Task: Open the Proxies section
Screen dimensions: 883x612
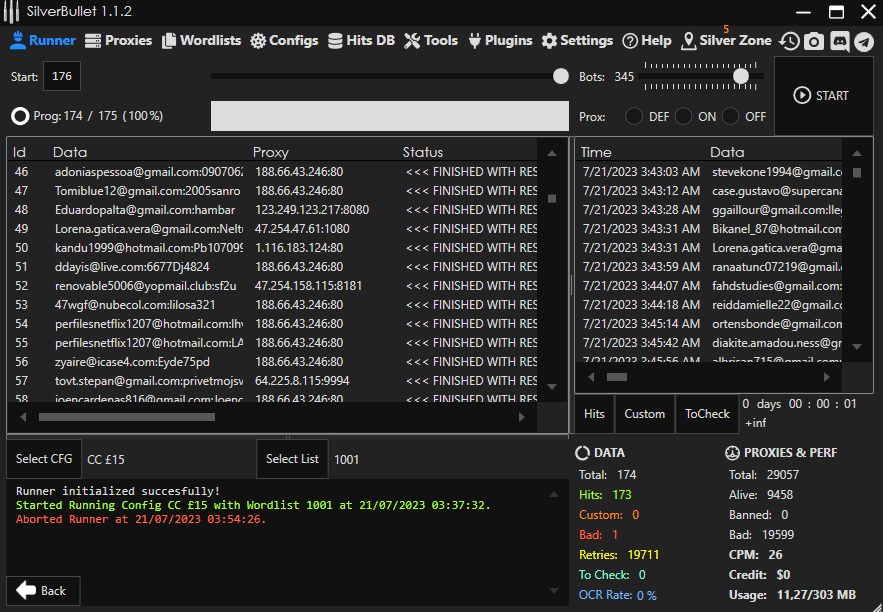Action: [118, 41]
